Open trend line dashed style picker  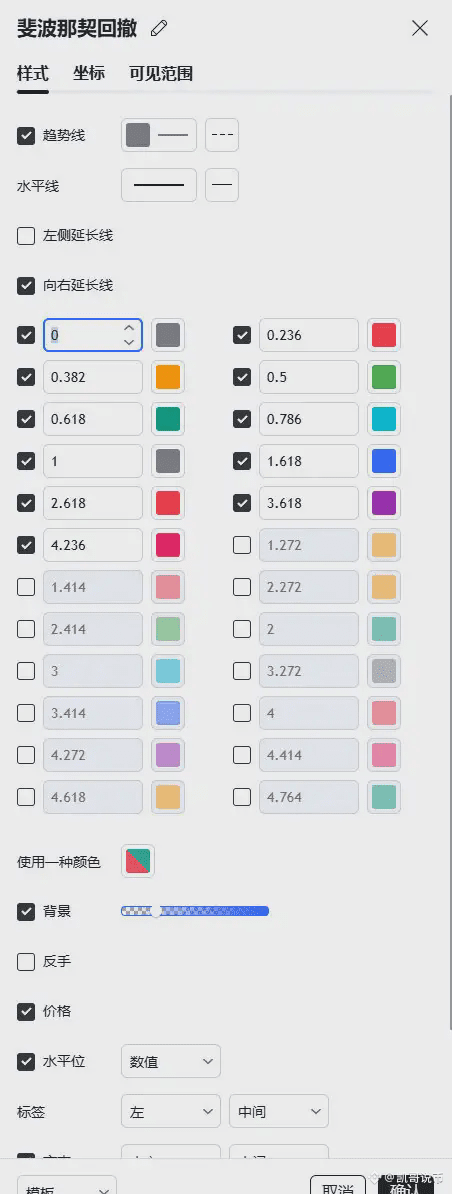[222, 136]
